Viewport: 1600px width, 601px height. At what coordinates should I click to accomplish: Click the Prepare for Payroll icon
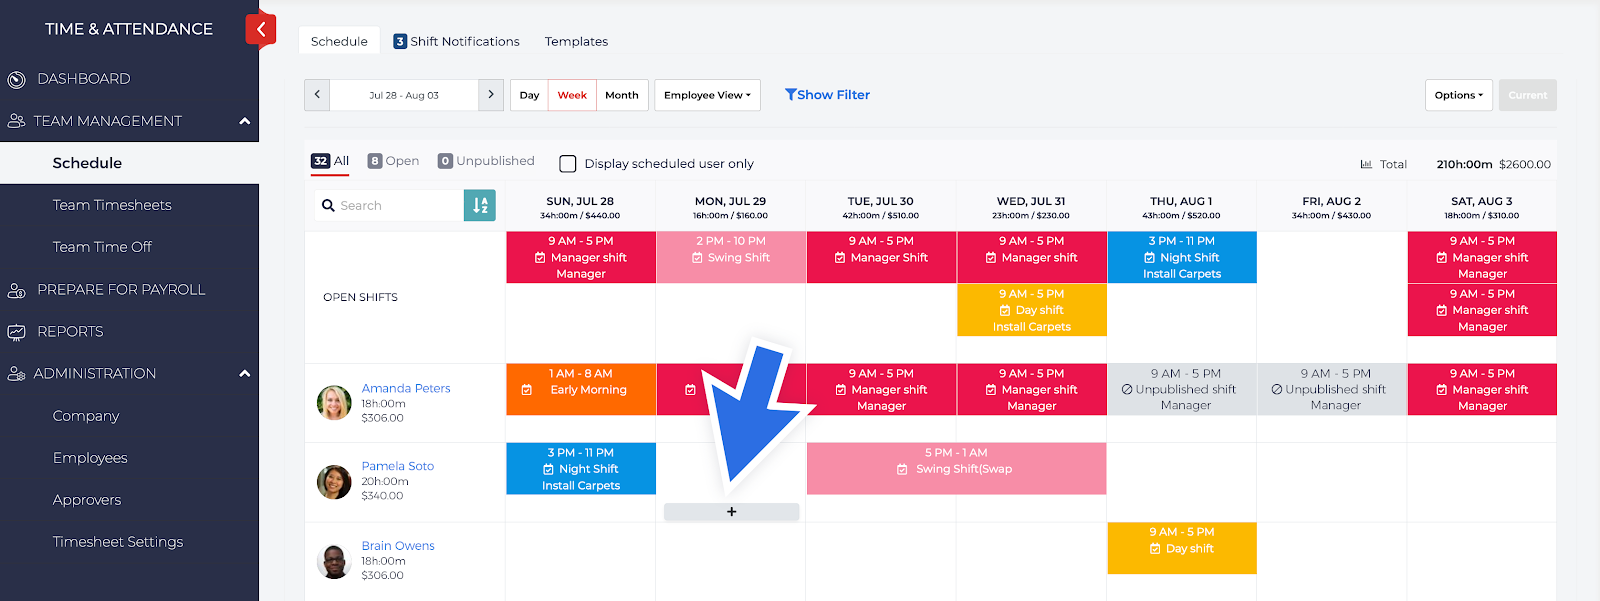pyautogui.click(x=16, y=290)
